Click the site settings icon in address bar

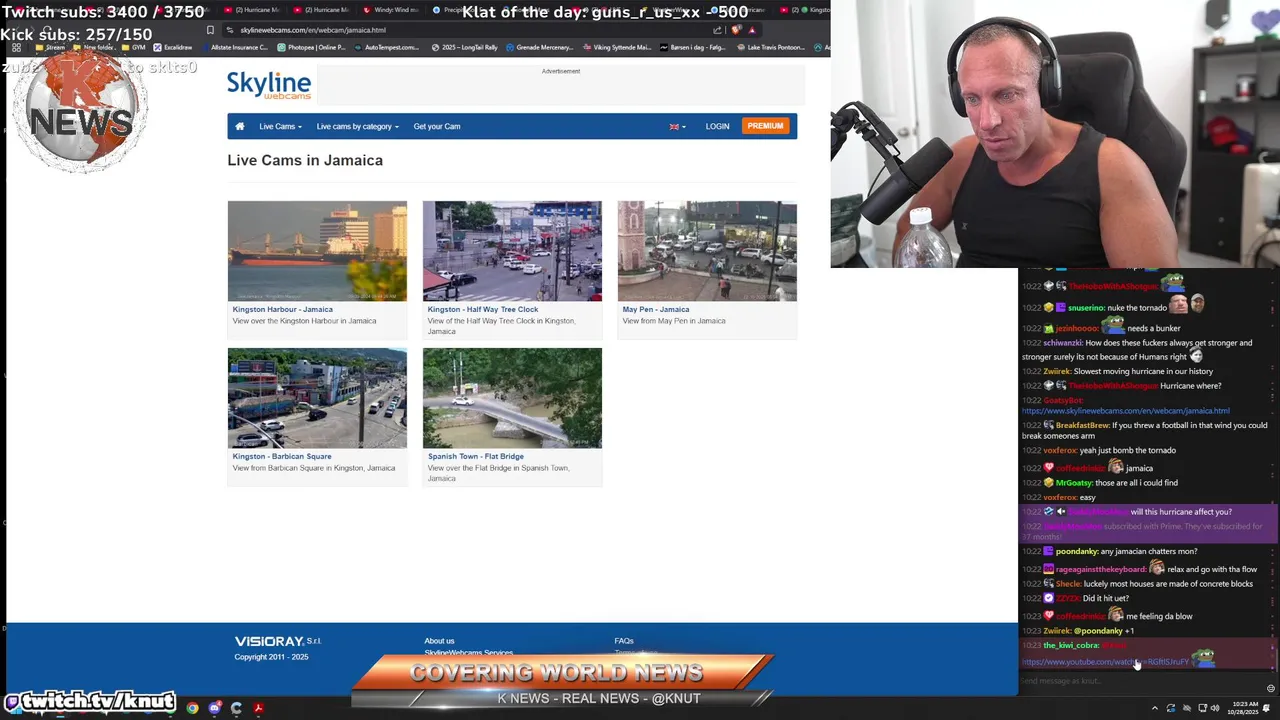pyautogui.click(x=229, y=30)
